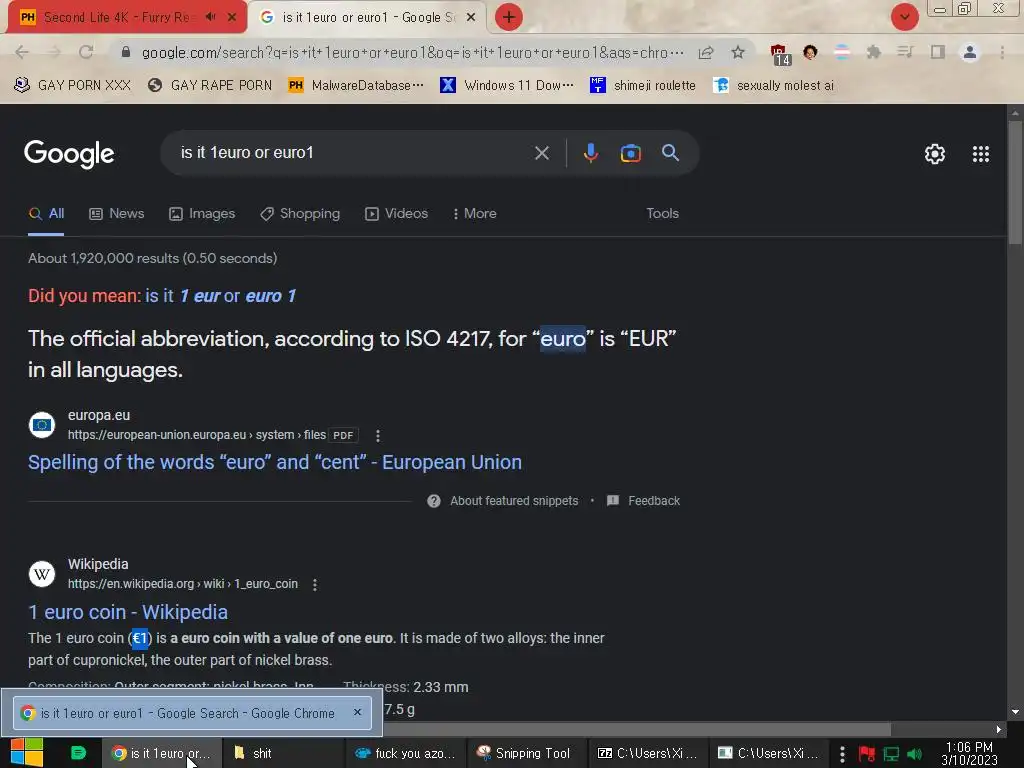Screen dimensions: 1024x768
Task: Open the extension showing badge 14
Action: click(x=779, y=54)
